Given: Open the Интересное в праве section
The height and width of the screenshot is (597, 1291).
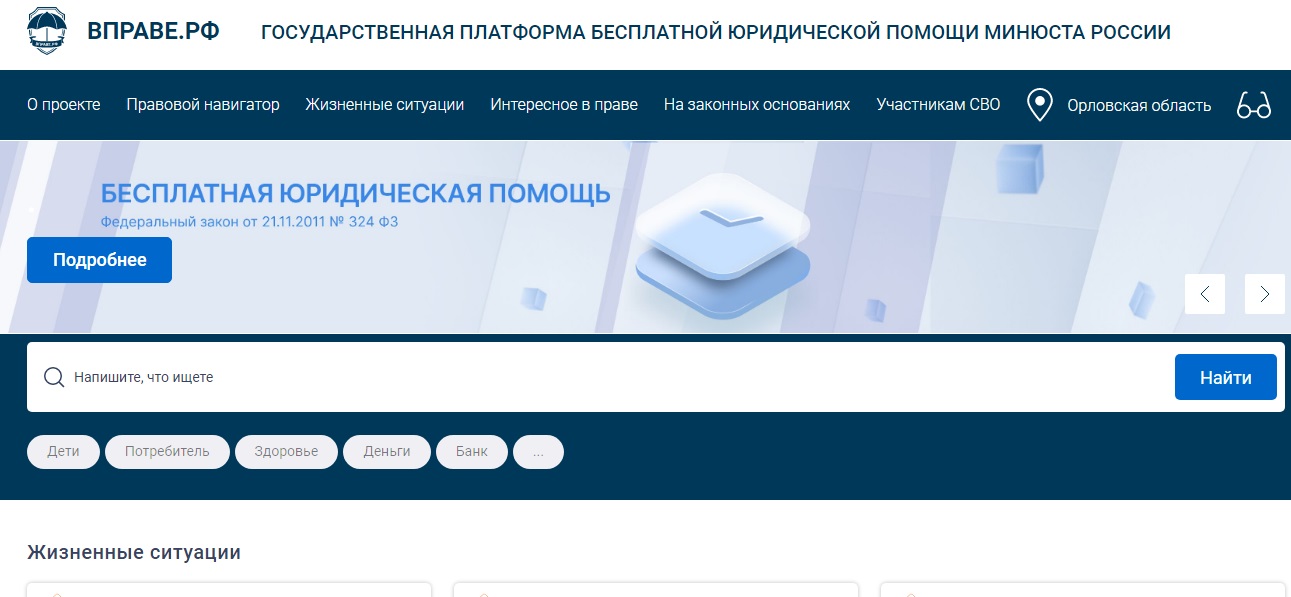Looking at the screenshot, I should (564, 105).
